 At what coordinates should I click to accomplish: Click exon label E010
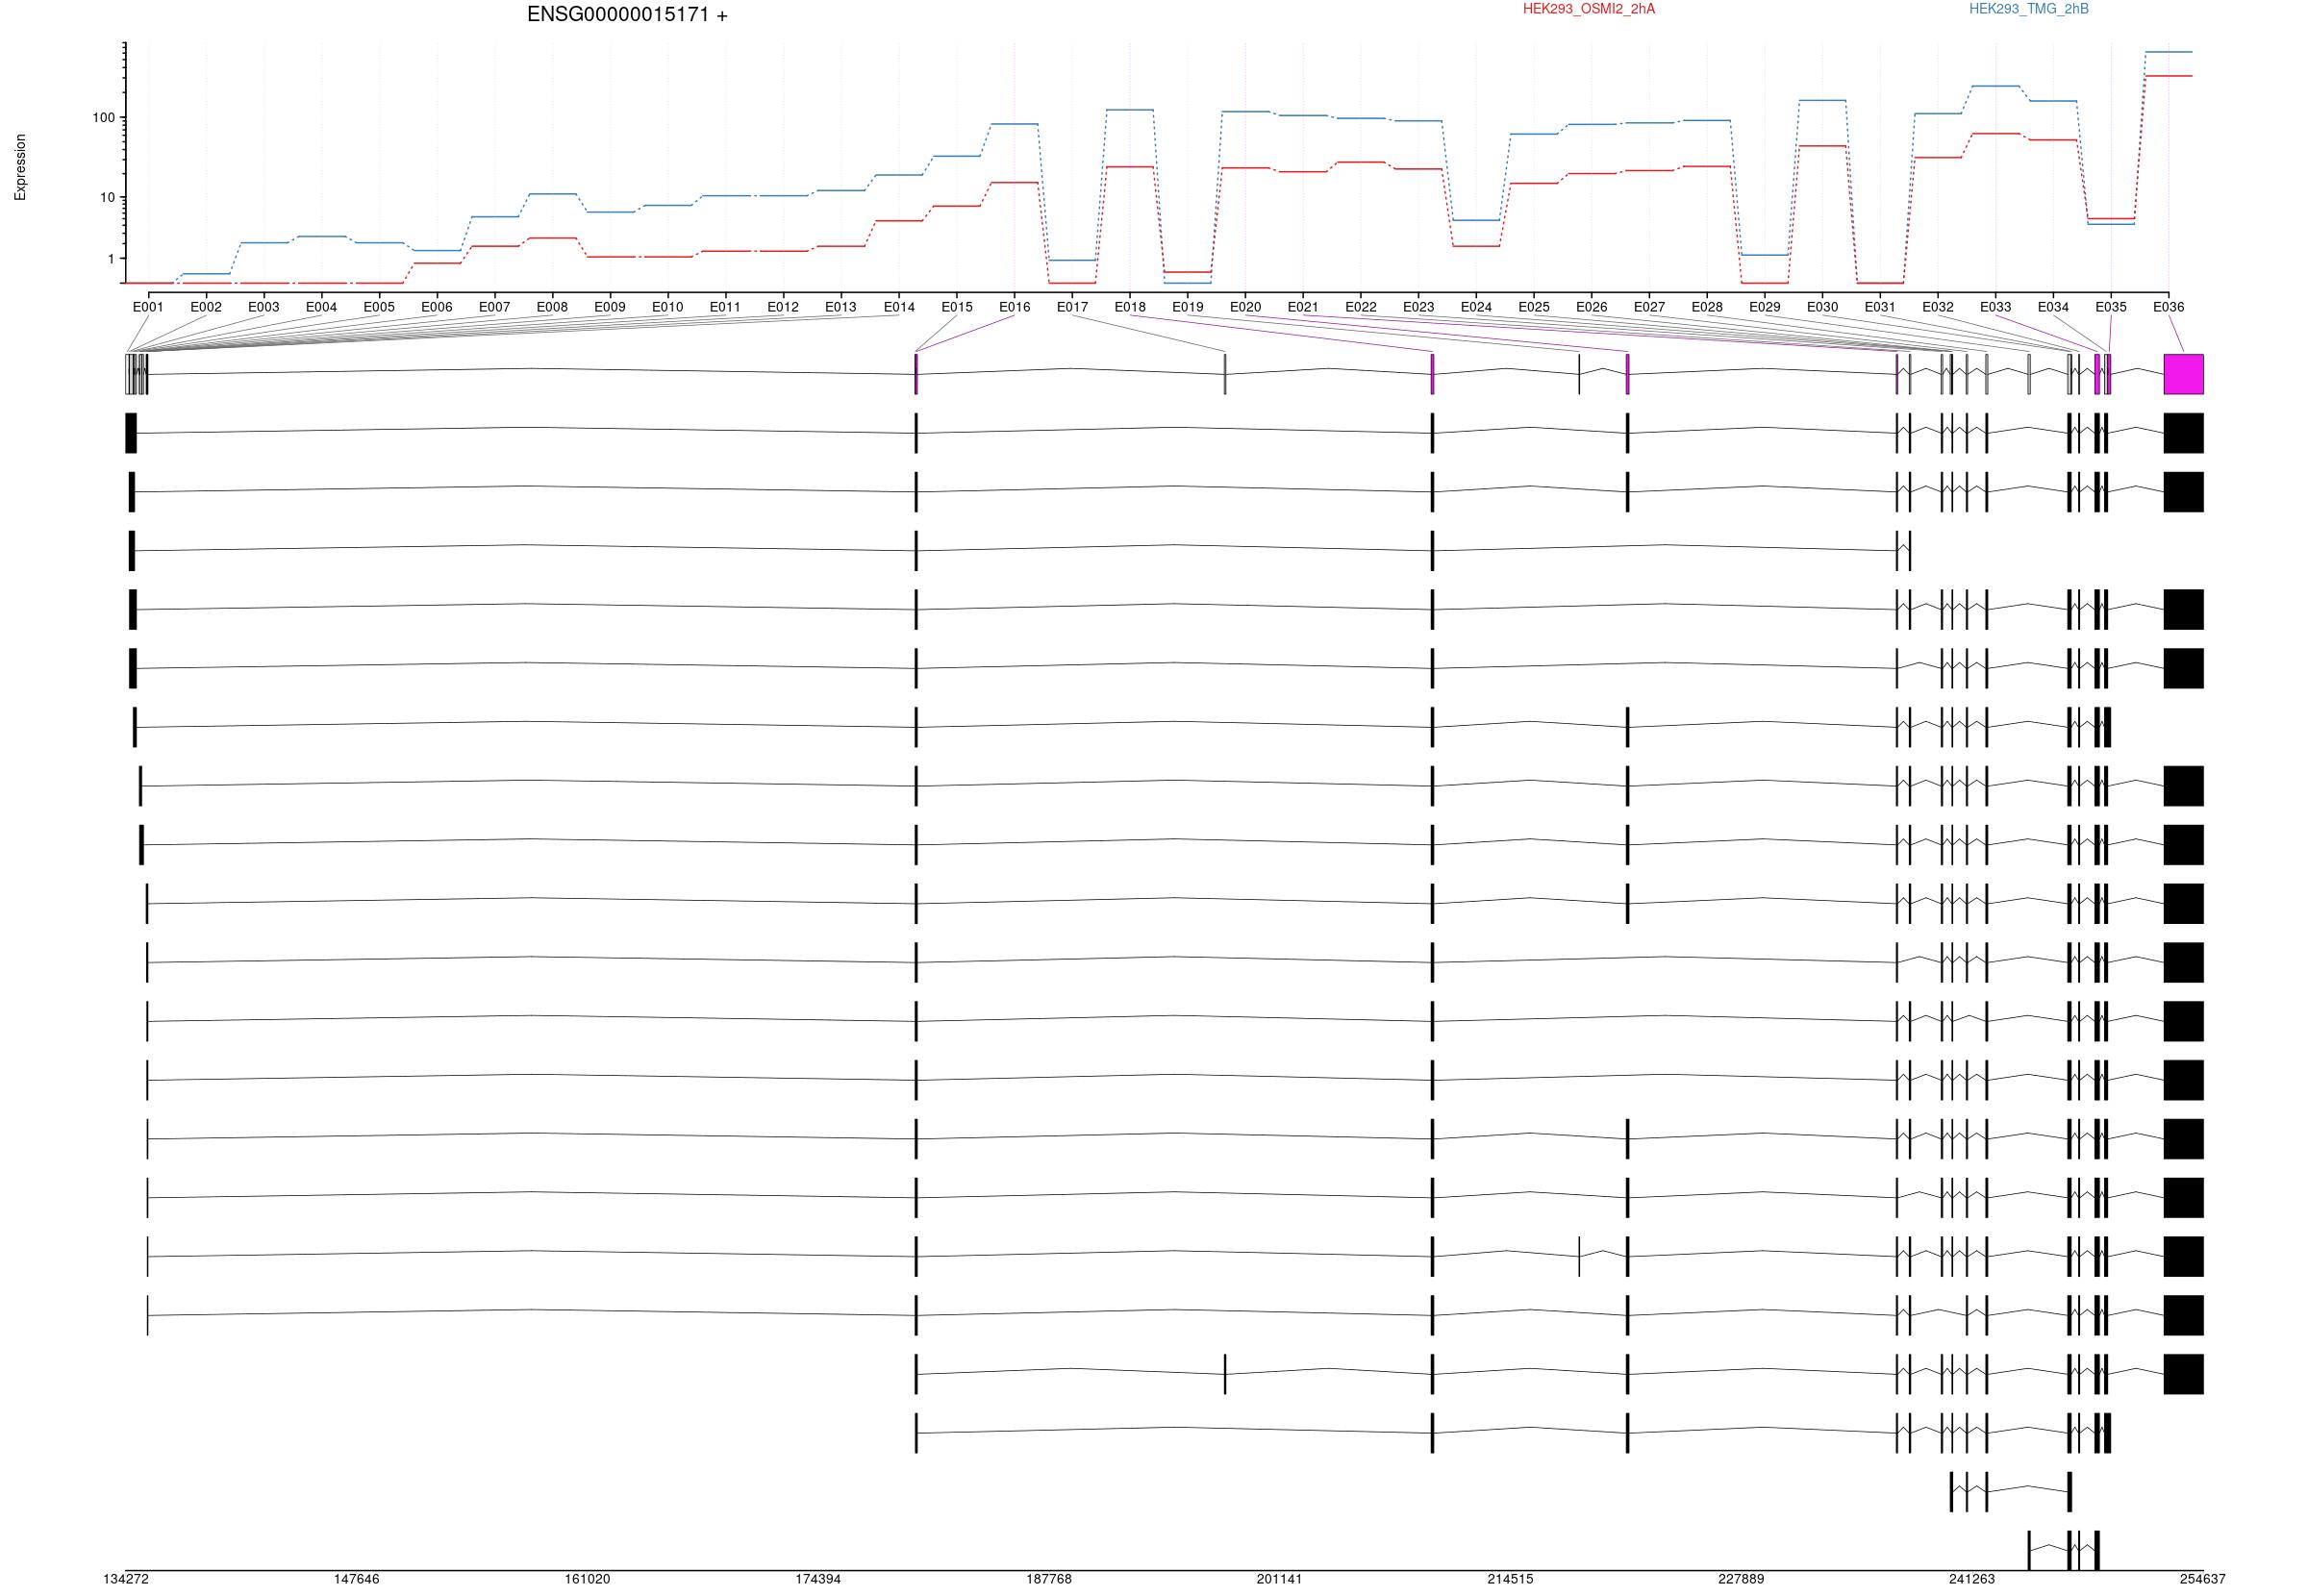coord(668,307)
